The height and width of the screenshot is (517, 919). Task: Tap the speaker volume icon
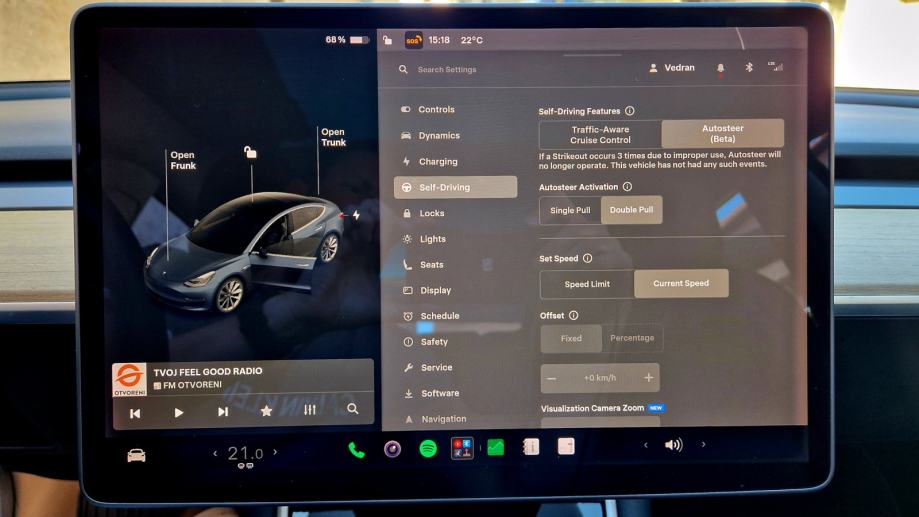[673, 445]
